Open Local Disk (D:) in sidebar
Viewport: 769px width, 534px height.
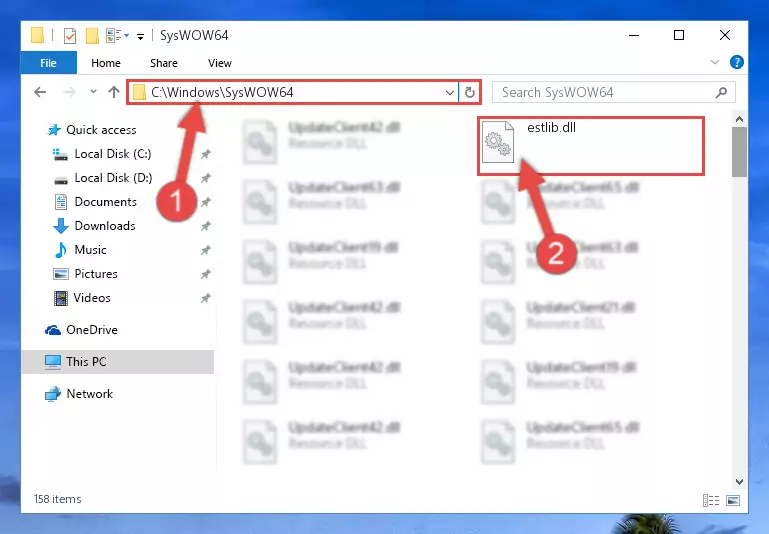(x=113, y=178)
